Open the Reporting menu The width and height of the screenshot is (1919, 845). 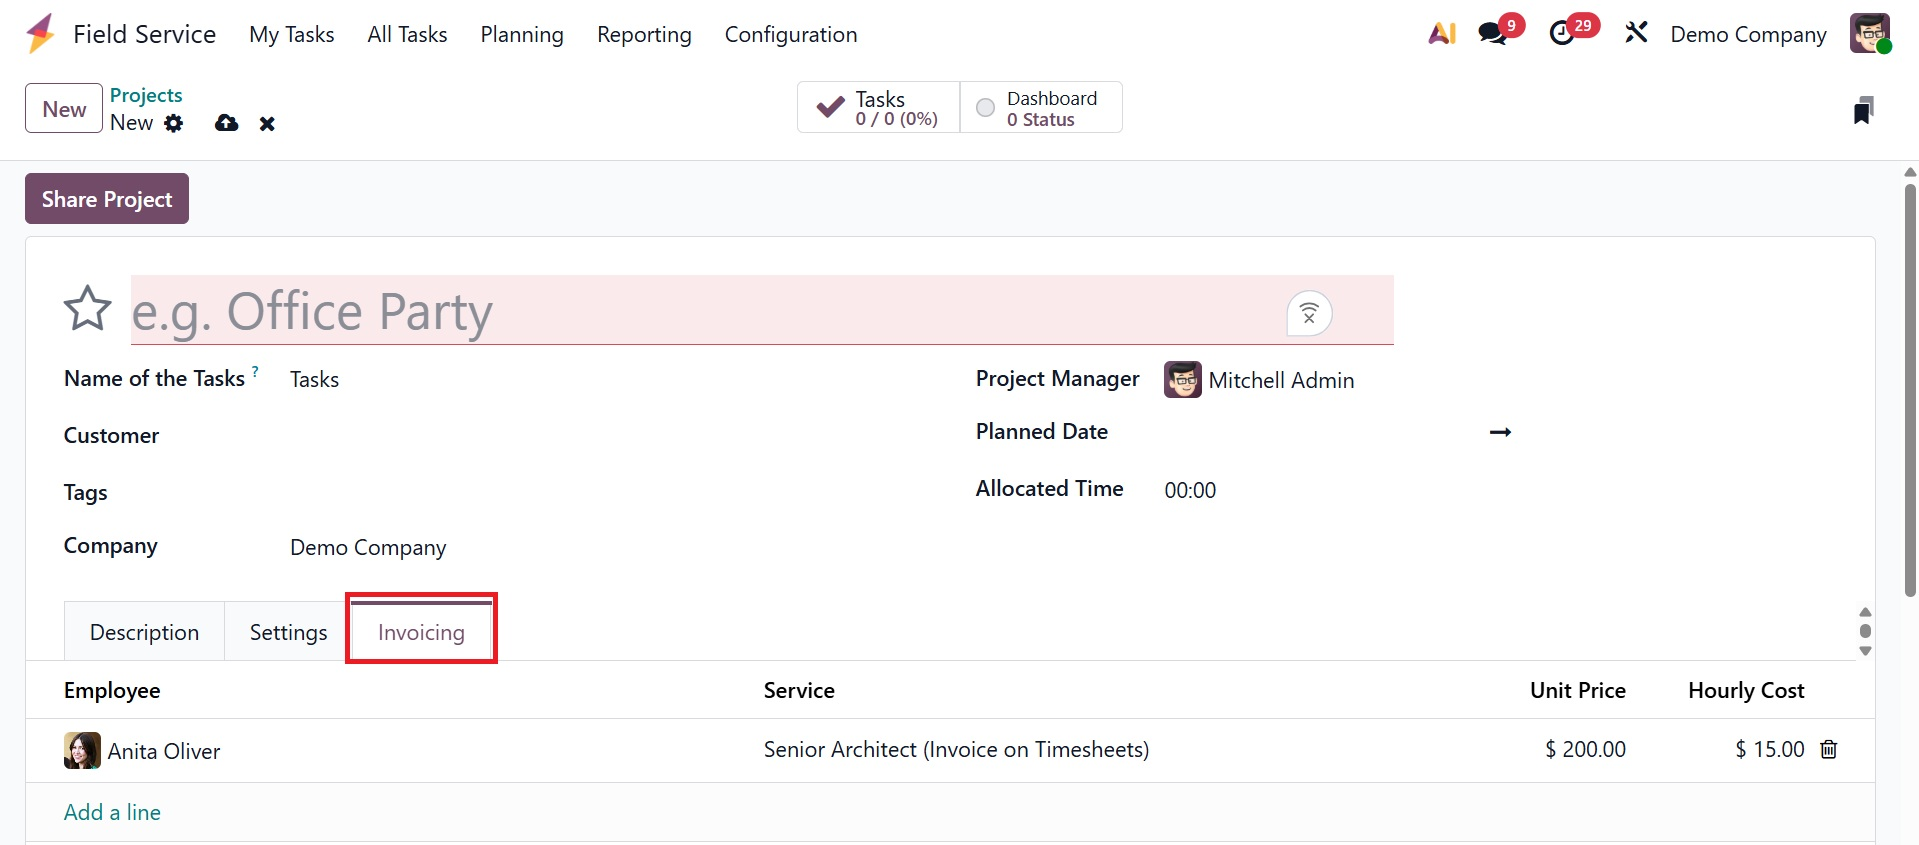644,34
